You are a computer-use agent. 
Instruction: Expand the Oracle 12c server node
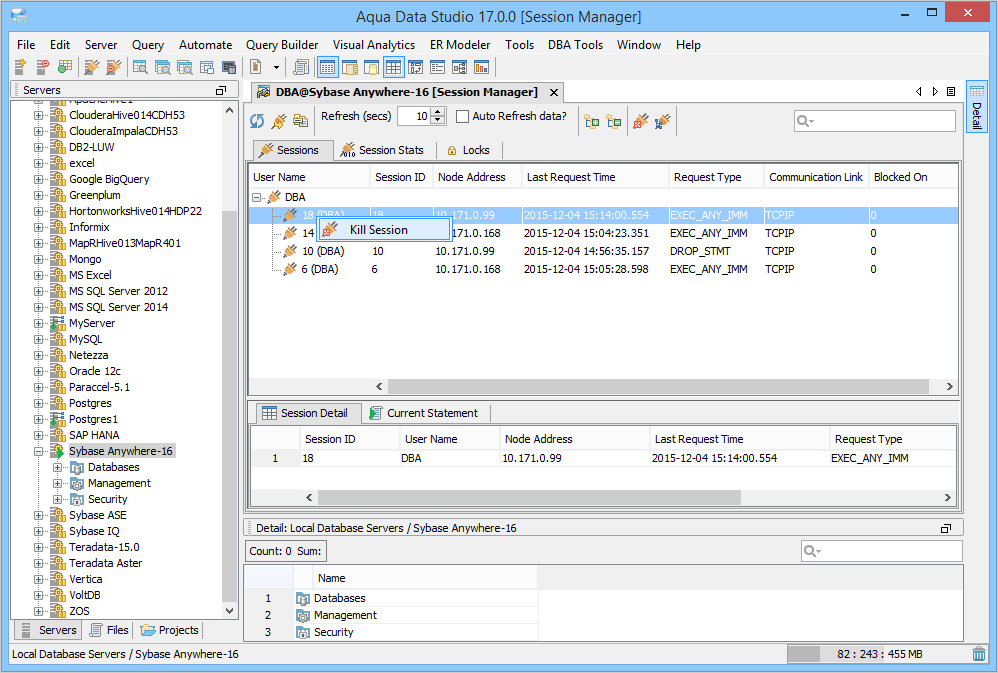[39, 371]
